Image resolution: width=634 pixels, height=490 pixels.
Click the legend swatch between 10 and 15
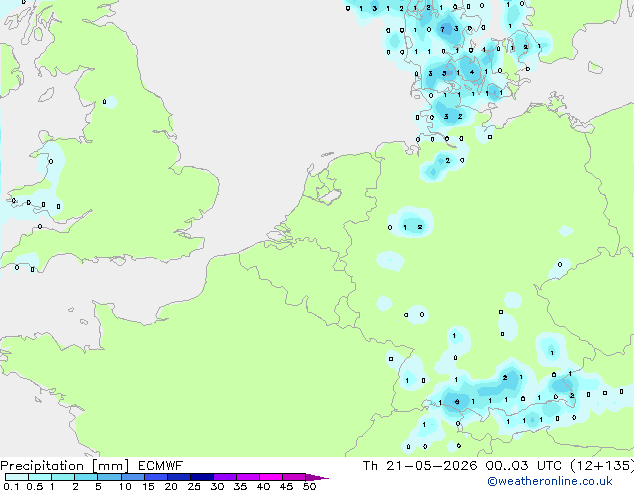click(x=133, y=477)
